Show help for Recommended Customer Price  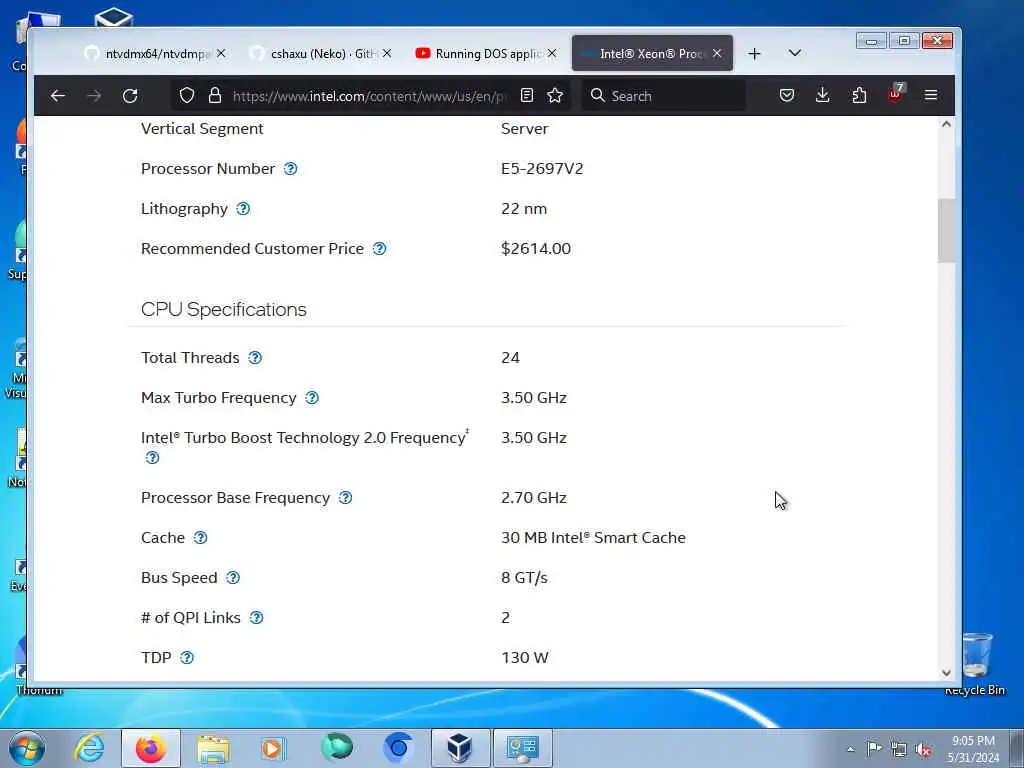(x=379, y=248)
